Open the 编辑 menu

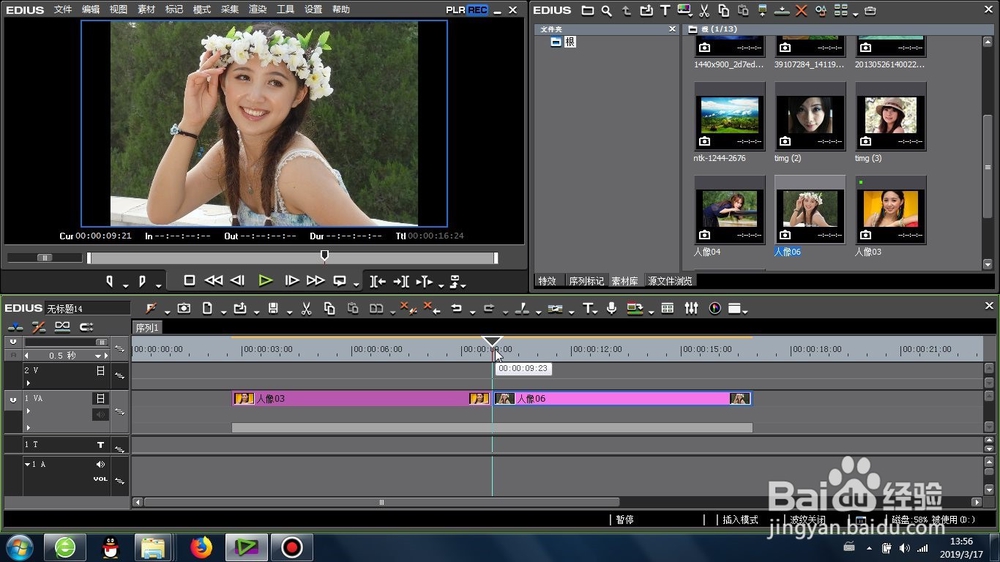91,10
